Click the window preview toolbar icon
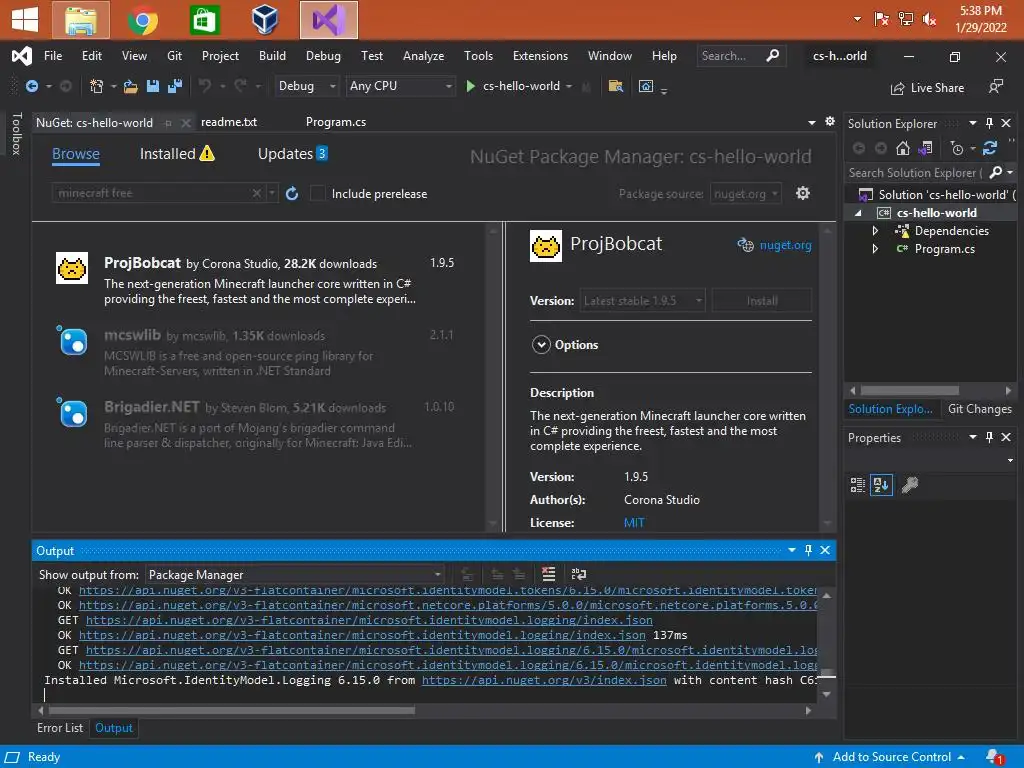Screen dimensions: 1024x768 tap(646, 86)
